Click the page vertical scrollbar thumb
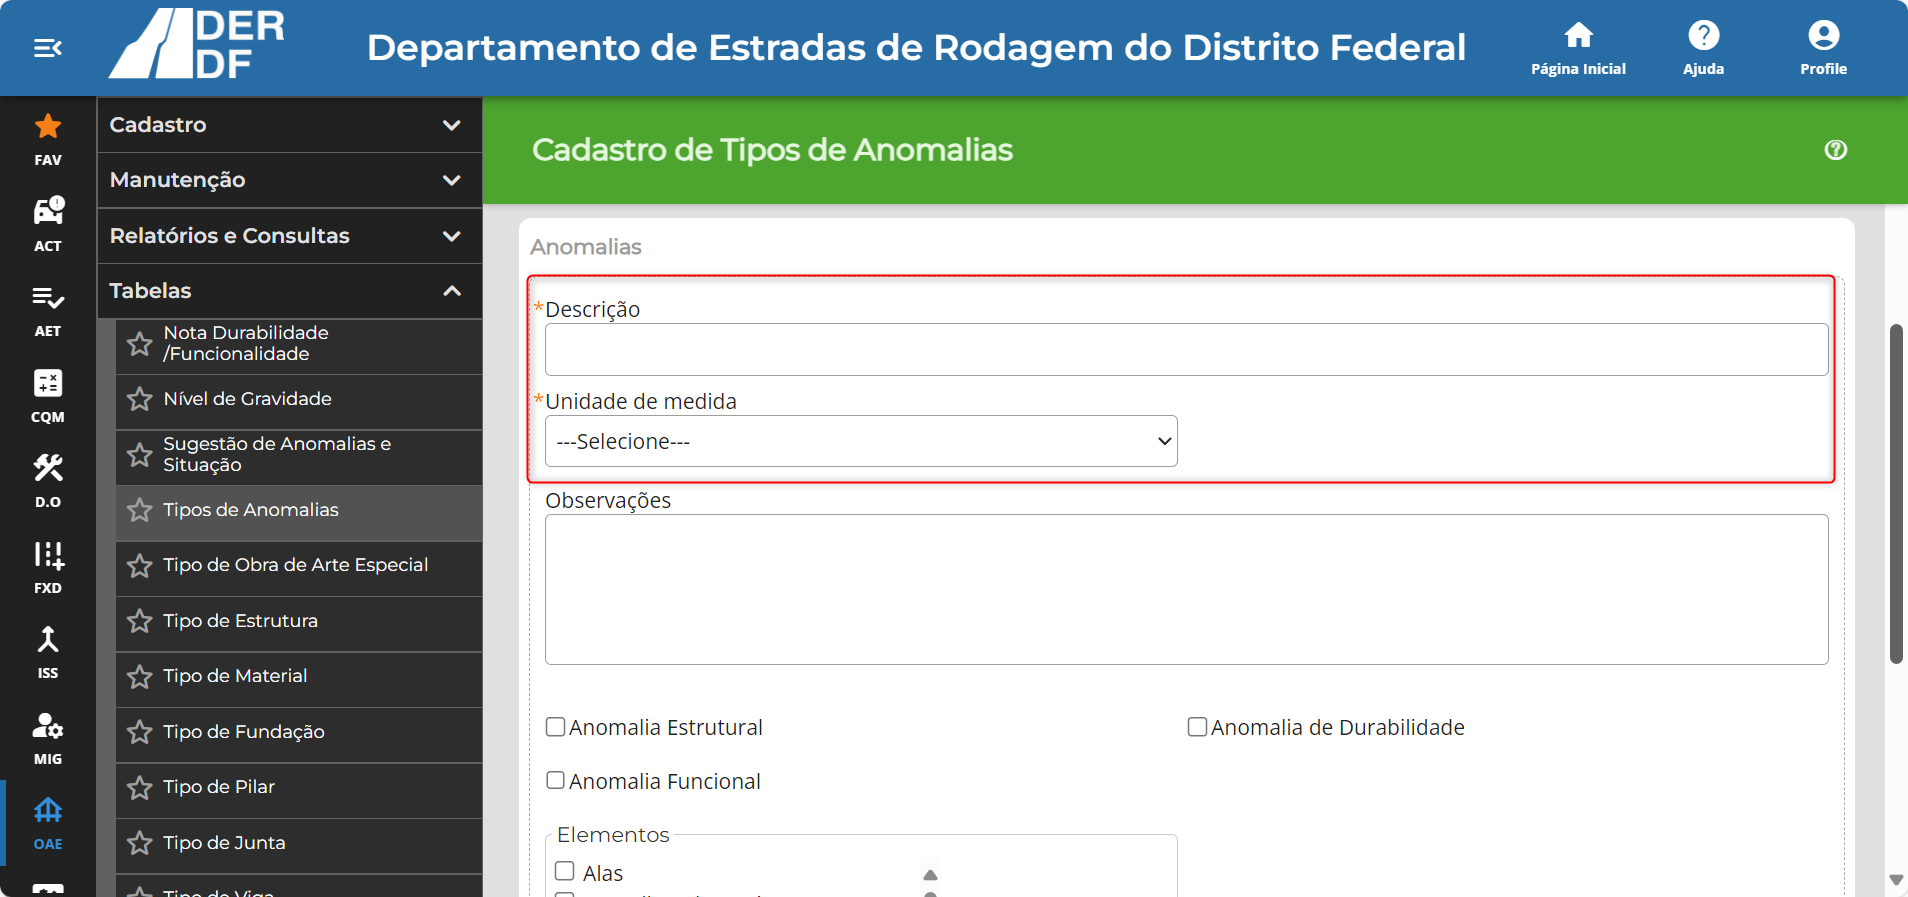The image size is (1908, 897). 1896,494
